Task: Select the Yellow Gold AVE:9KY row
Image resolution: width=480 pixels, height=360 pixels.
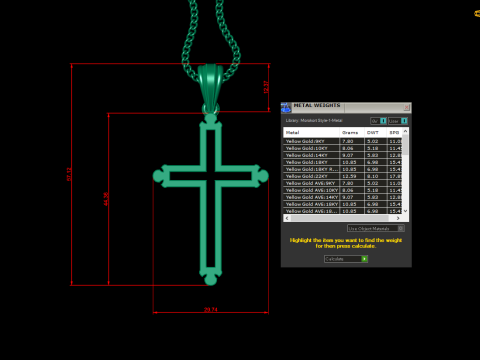Action: tap(342, 183)
